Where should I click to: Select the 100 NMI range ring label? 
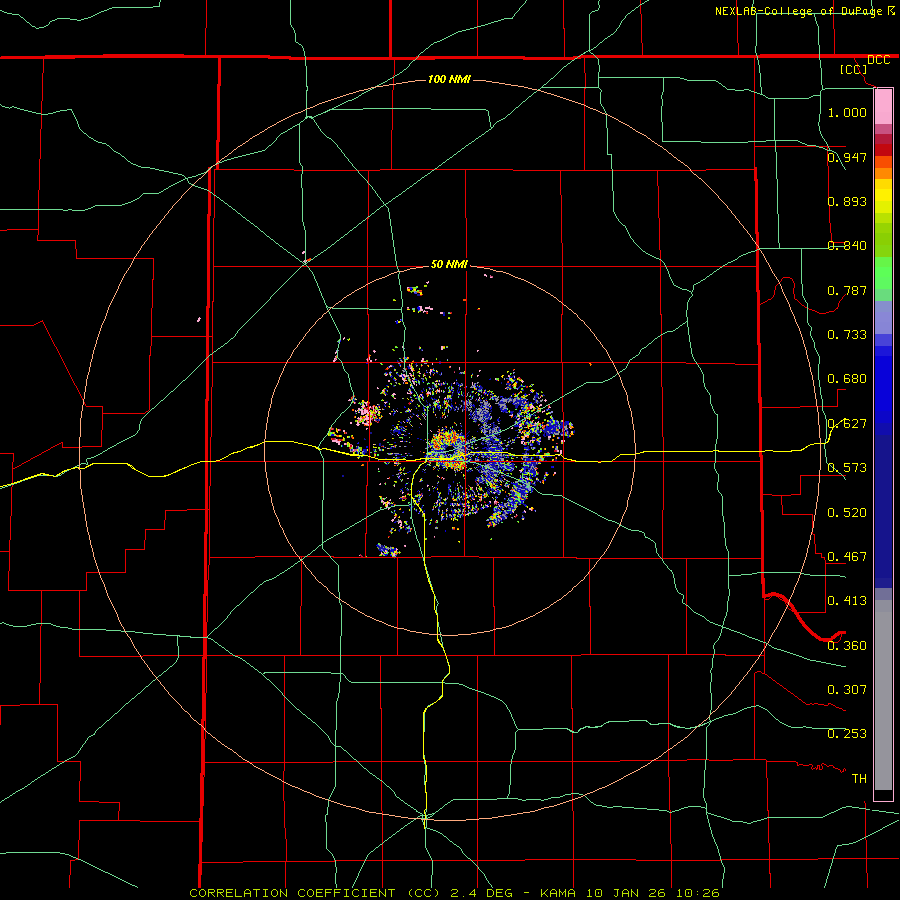[x=449, y=79]
